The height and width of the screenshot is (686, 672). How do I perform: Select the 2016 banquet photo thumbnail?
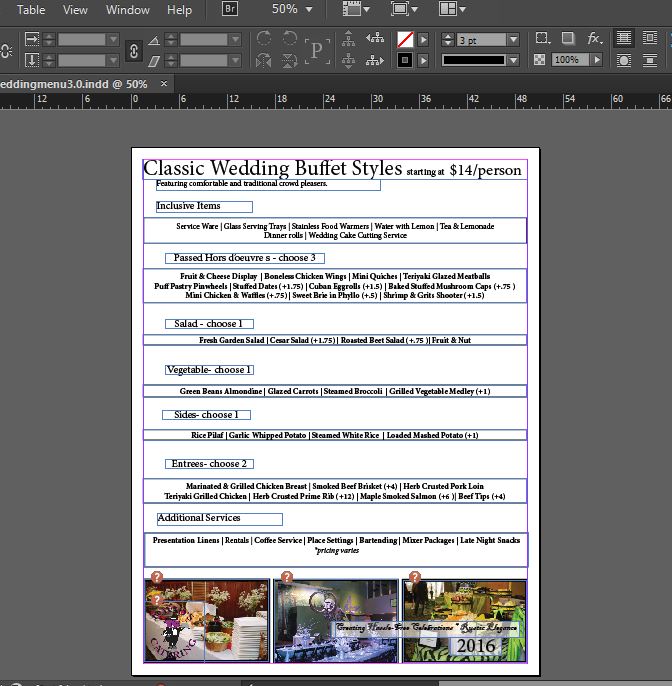click(x=464, y=621)
